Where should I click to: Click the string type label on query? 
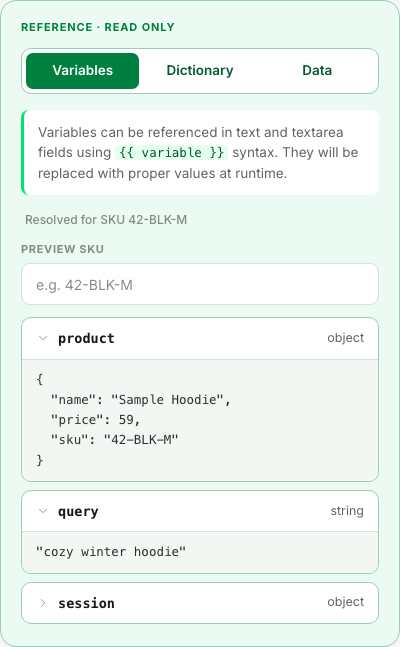[x=347, y=511]
